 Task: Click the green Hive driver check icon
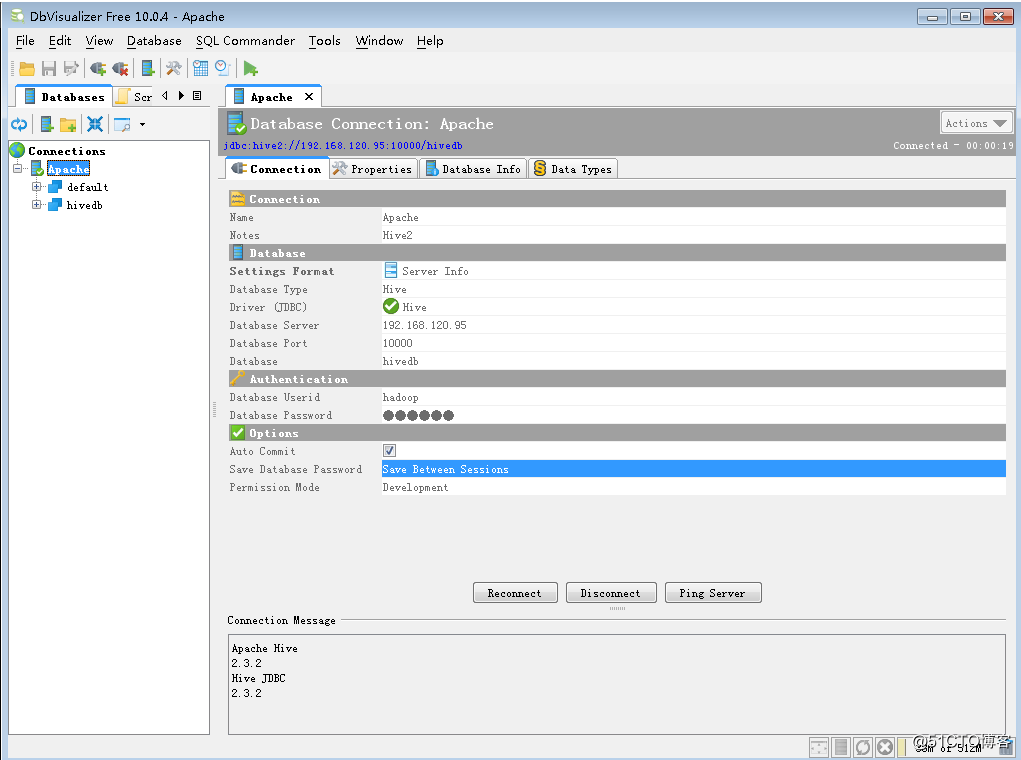391,306
